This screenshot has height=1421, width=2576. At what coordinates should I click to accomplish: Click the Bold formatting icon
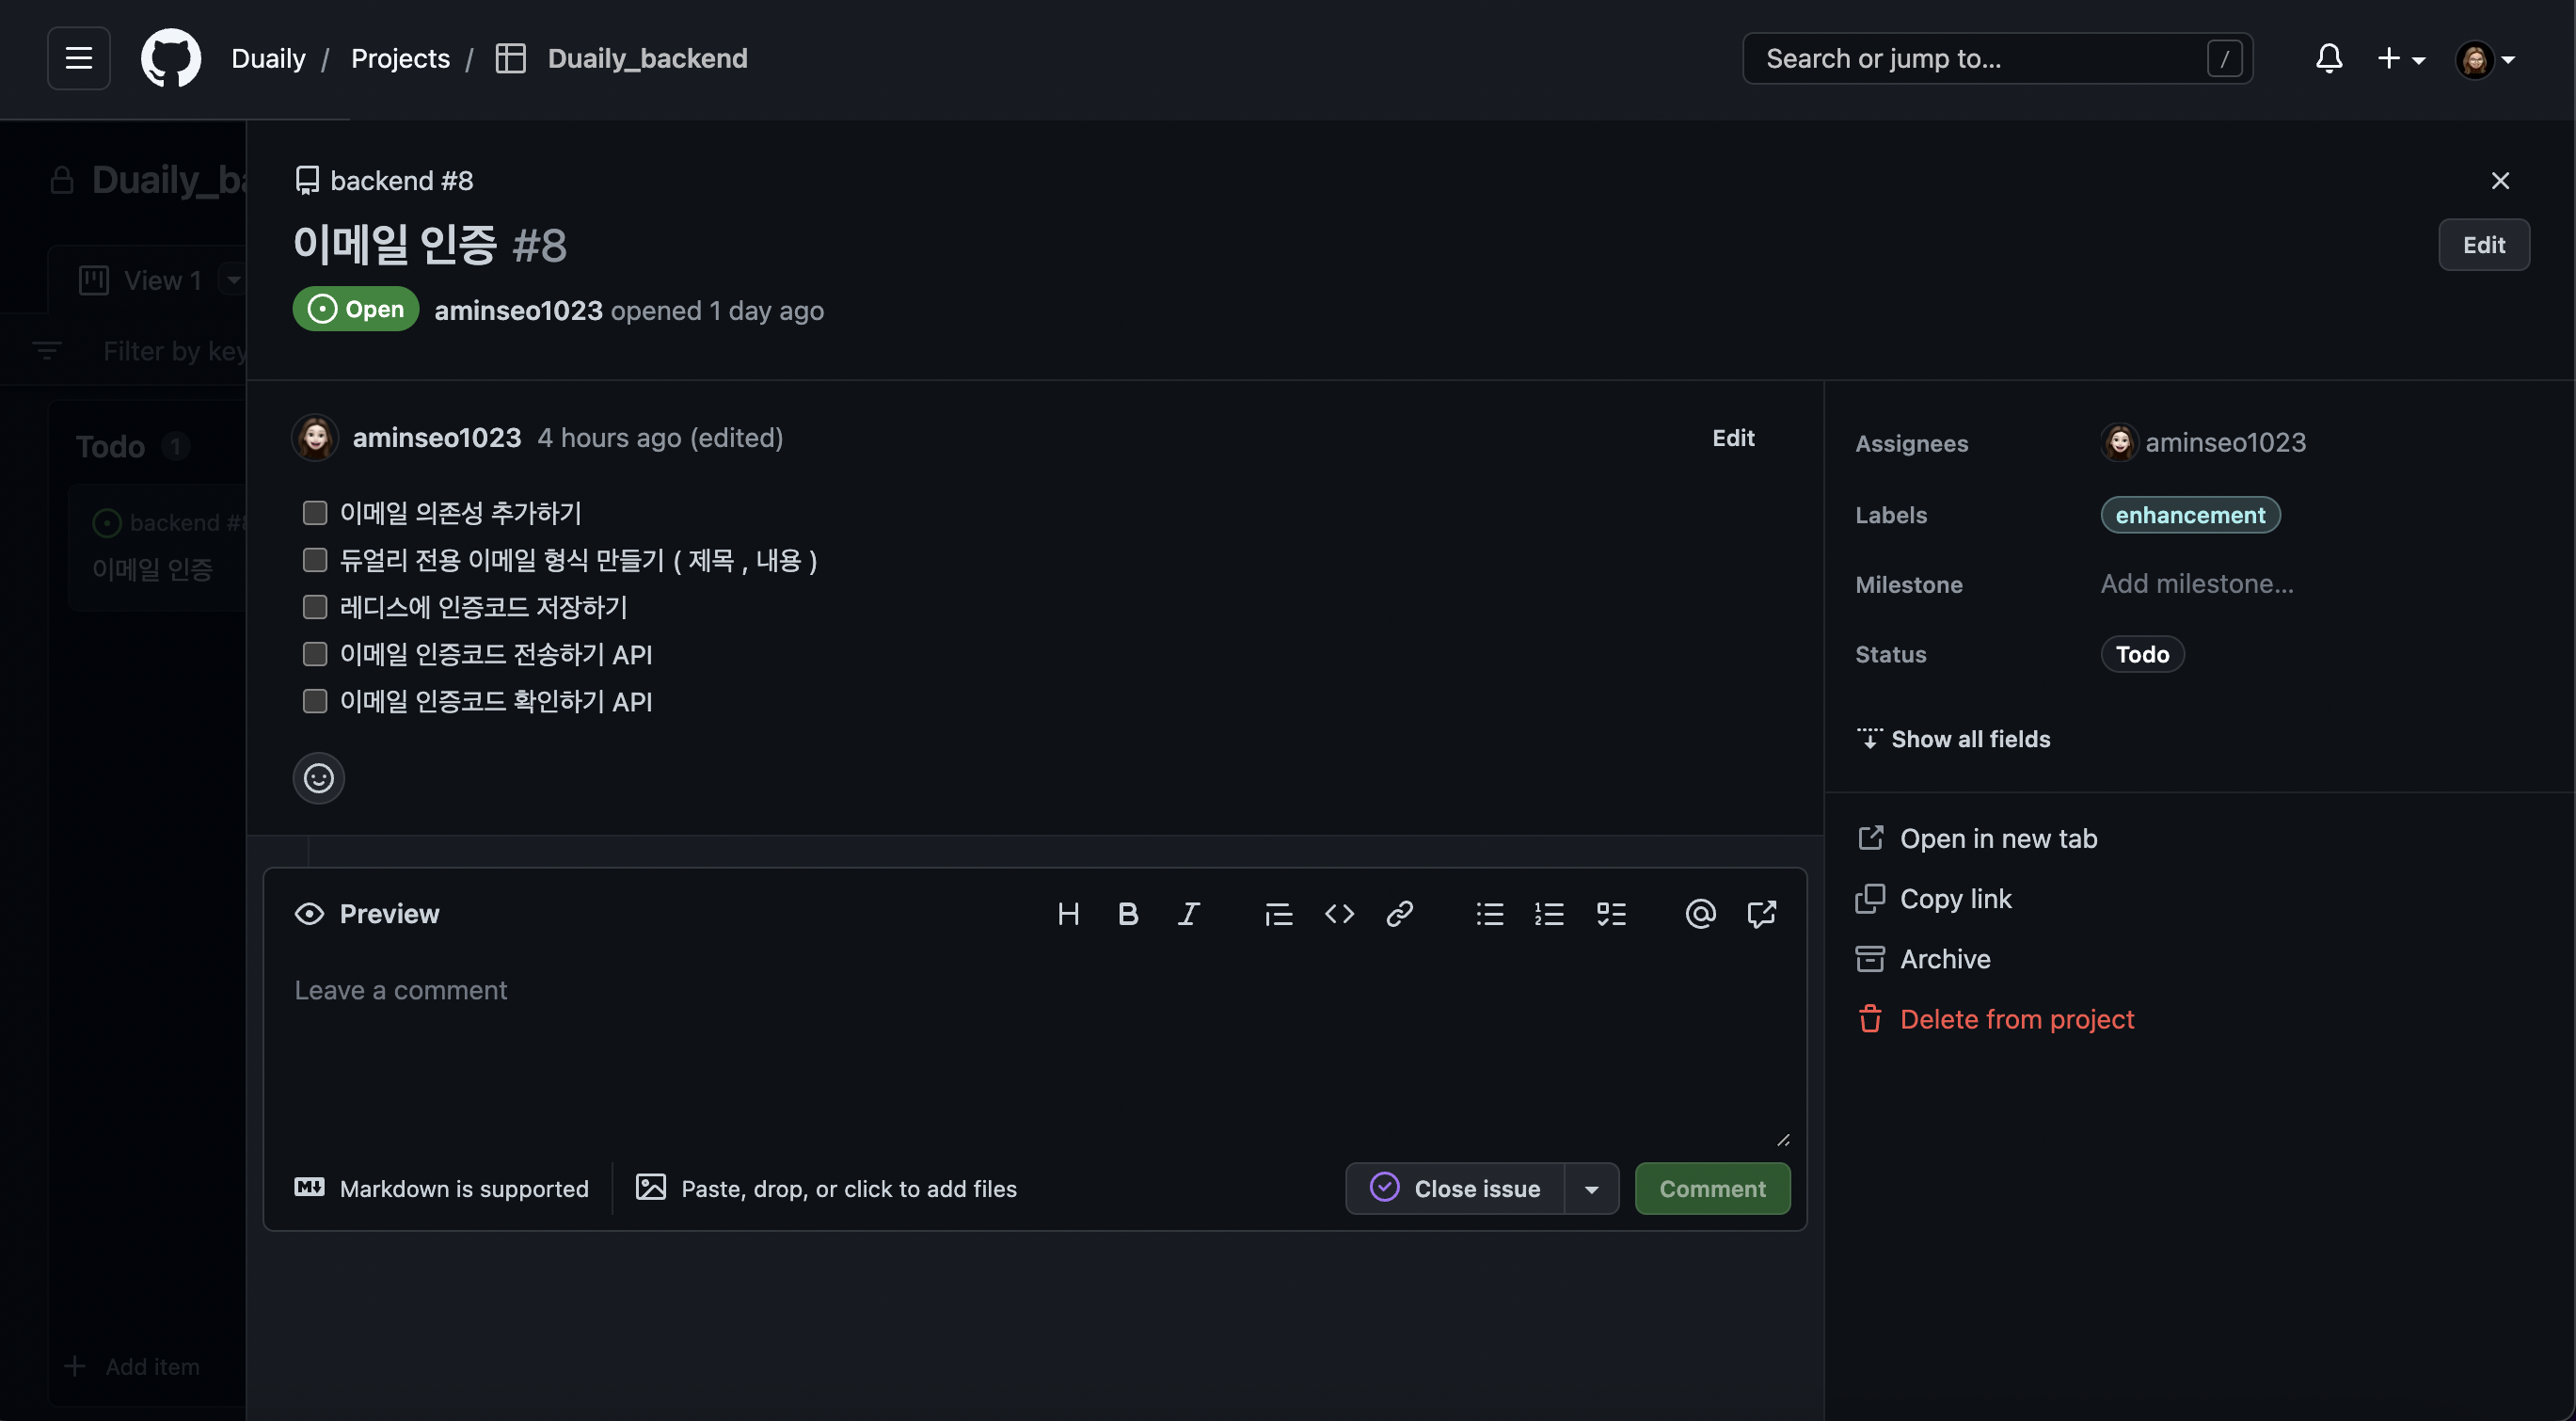[1128, 914]
